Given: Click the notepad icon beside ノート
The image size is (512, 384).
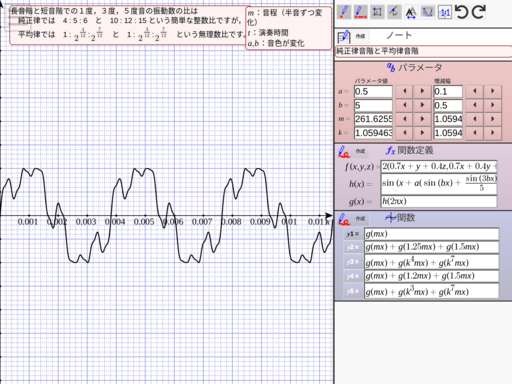Looking at the screenshot, I should click(344, 36).
